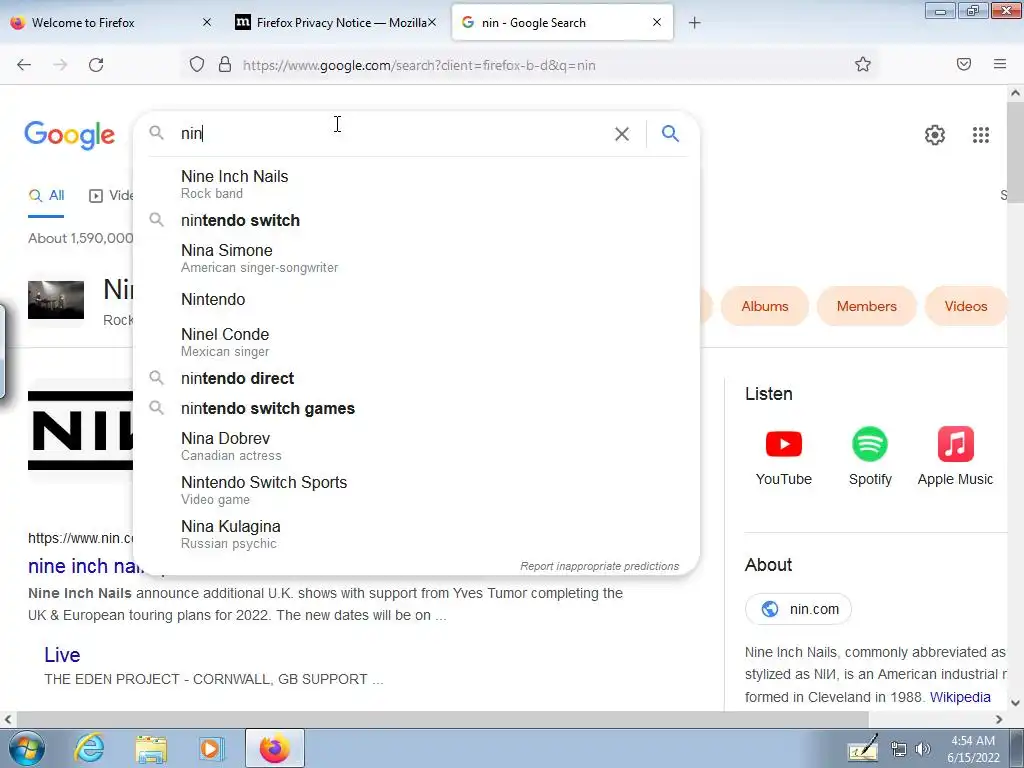Viewport: 1024px width, 768px height.
Task: Open the Windows Start button
Action: click(26, 748)
